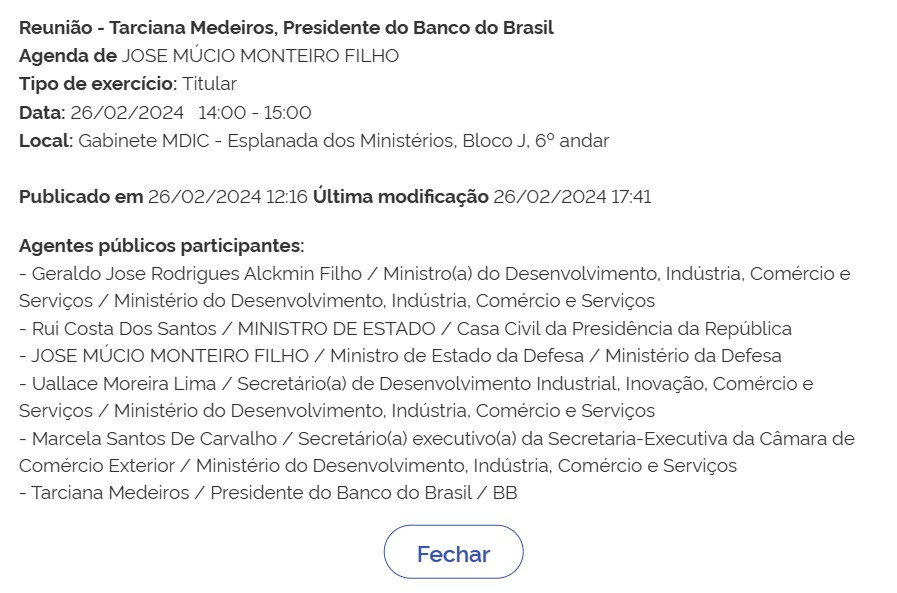The image size is (897, 593).
Task: Click the Agenda de label
Action: coord(68,55)
